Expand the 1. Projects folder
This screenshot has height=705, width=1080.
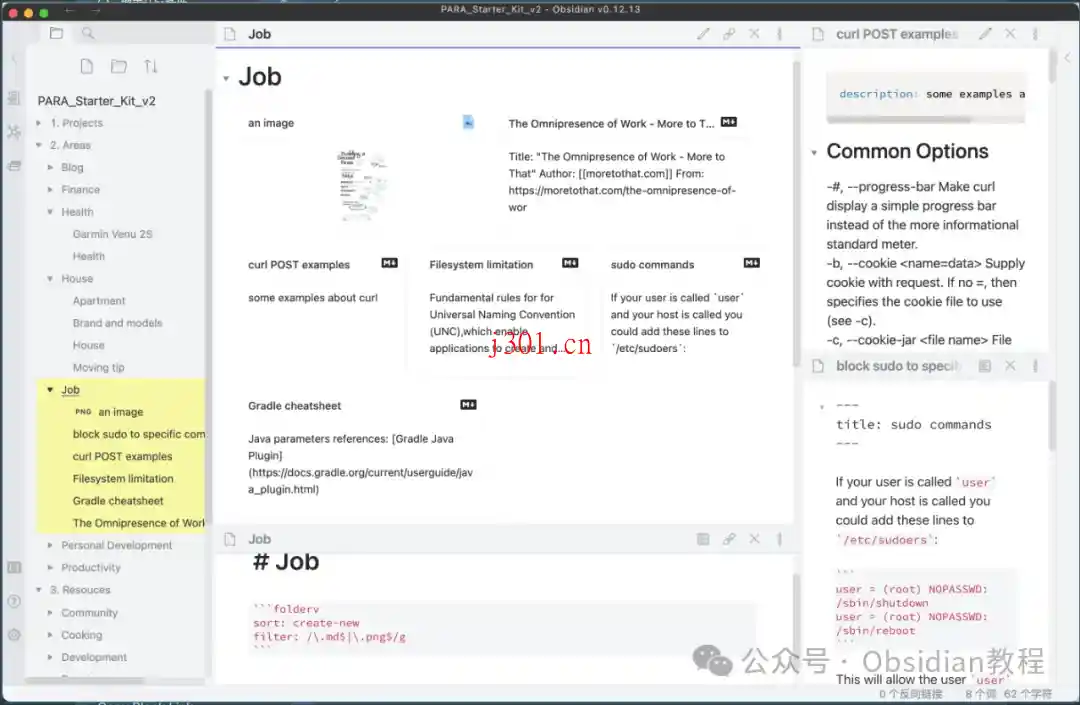(39, 123)
